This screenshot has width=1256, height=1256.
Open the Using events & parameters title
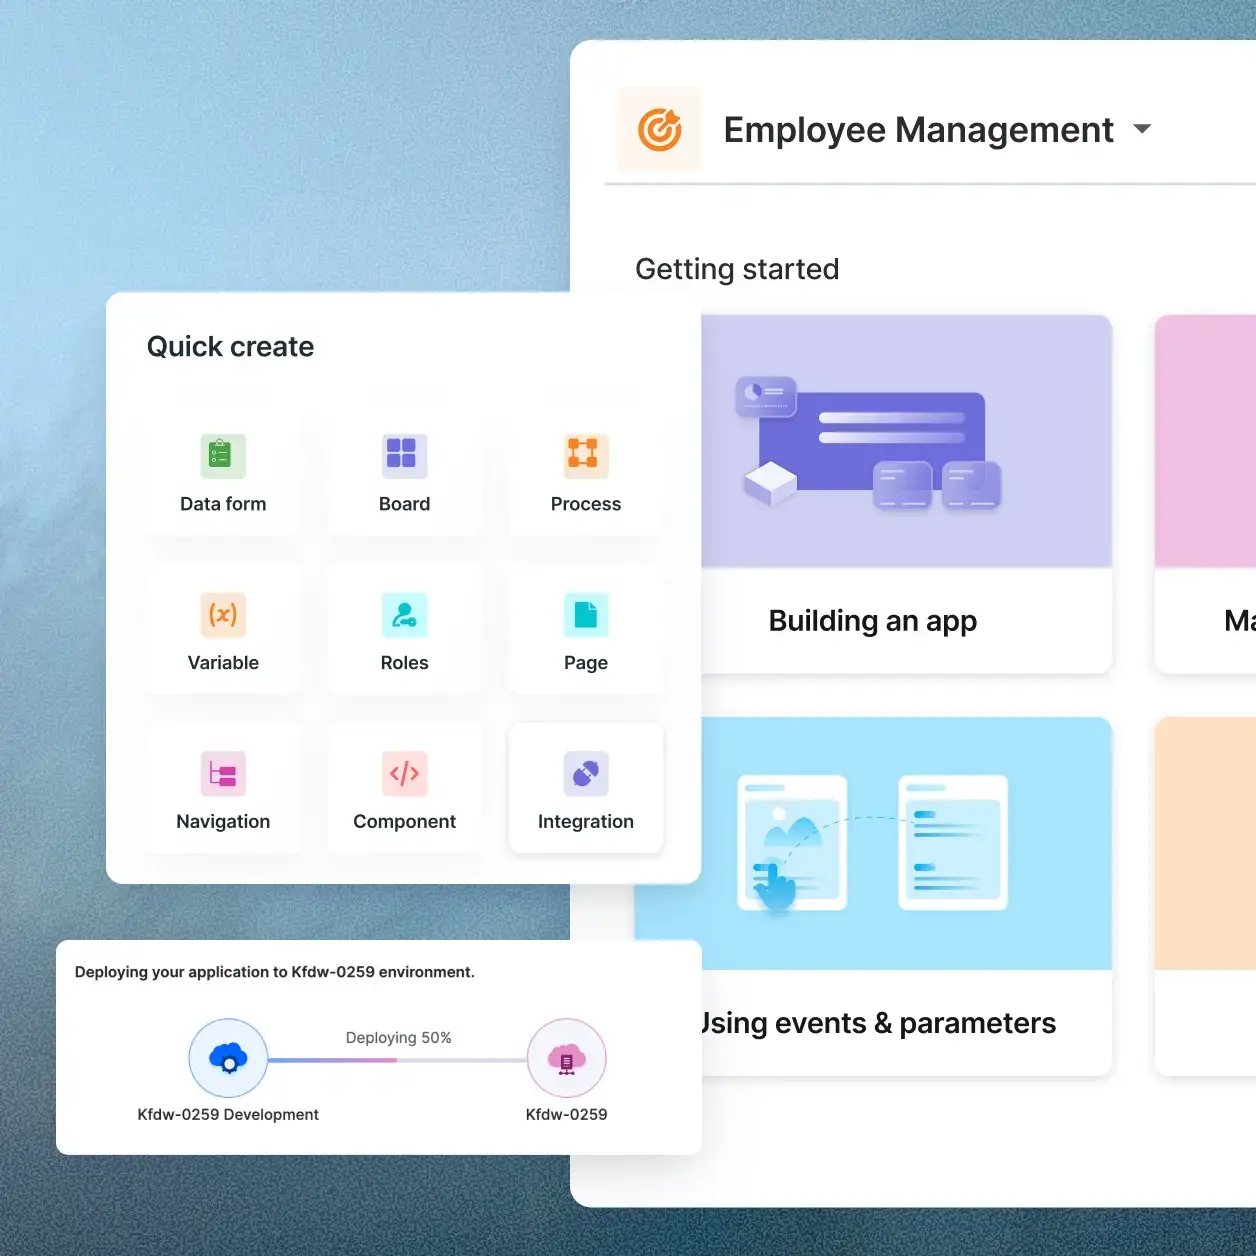pos(877,1023)
